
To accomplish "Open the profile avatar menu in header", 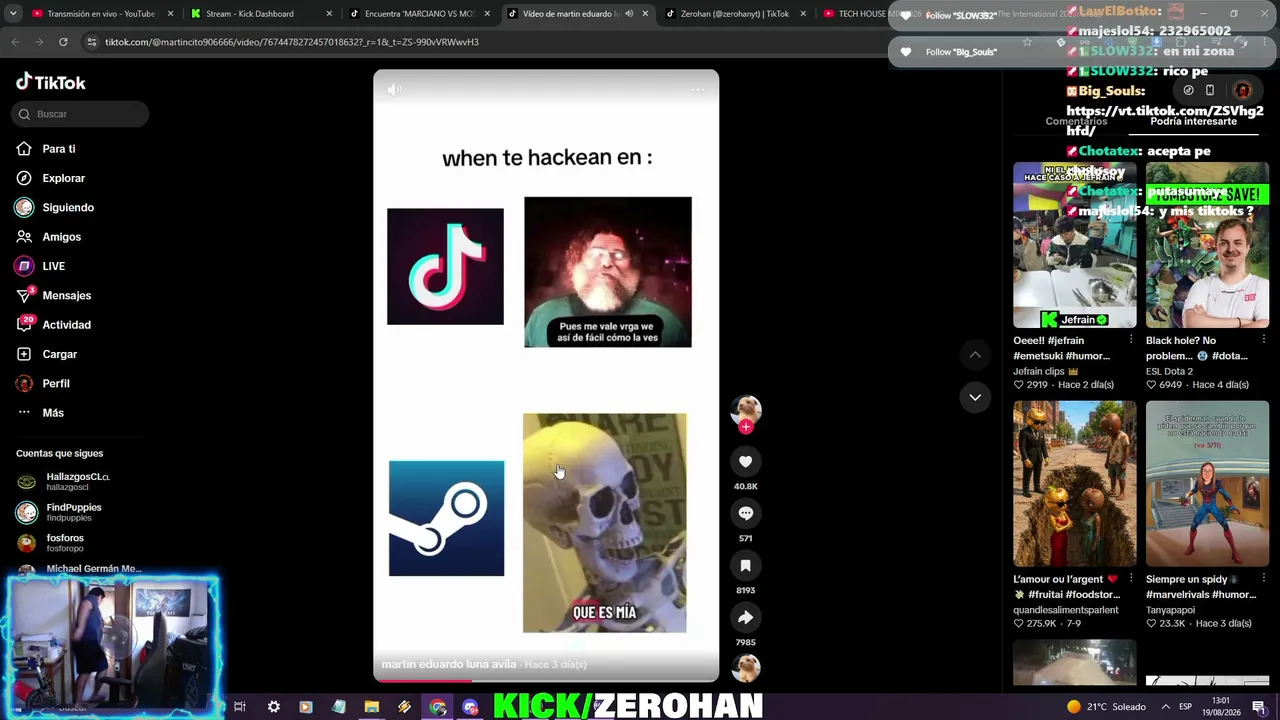I will [x=1242, y=90].
